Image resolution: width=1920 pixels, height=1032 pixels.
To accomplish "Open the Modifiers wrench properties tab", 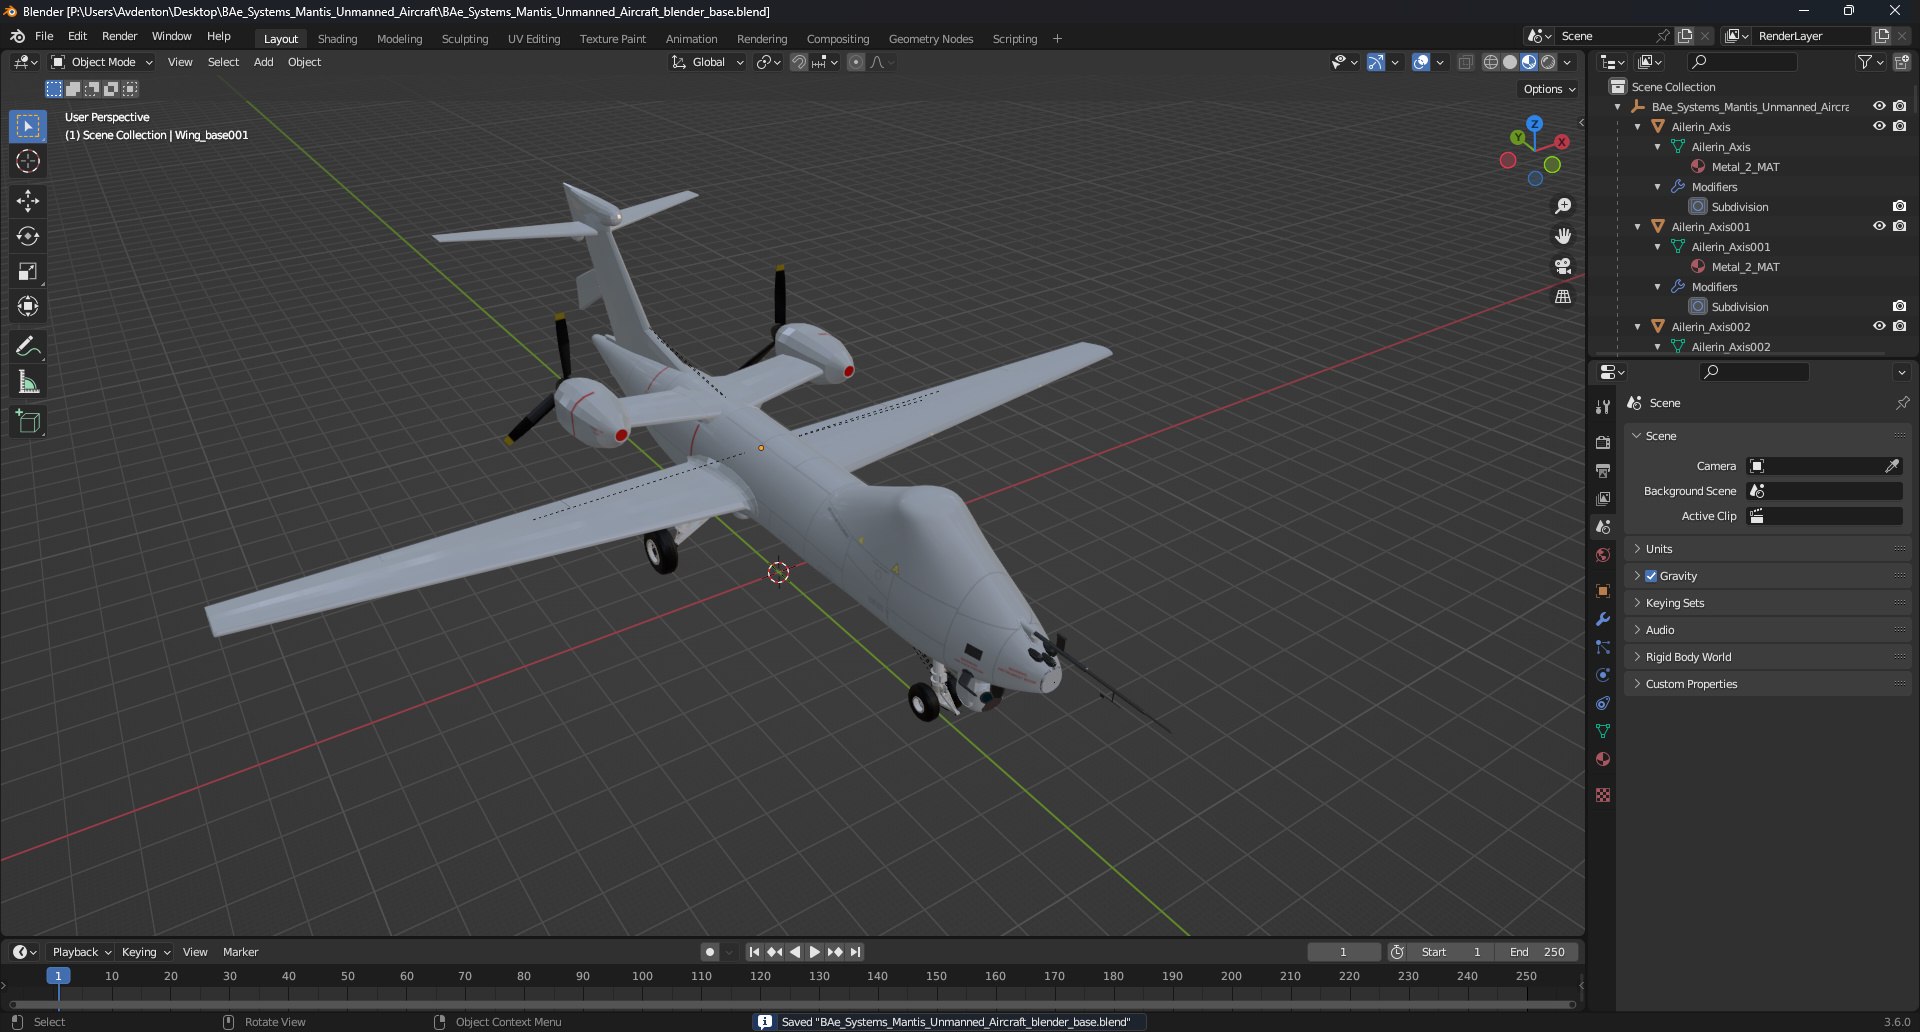I will click(1603, 619).
